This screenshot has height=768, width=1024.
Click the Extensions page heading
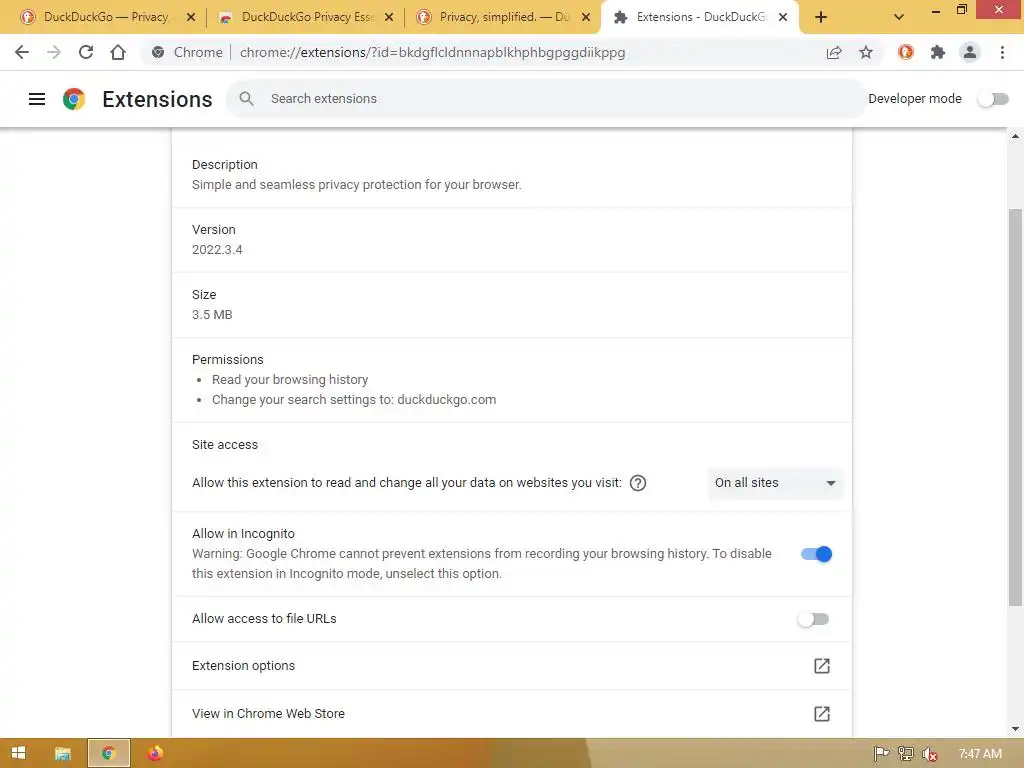[157, 99]
